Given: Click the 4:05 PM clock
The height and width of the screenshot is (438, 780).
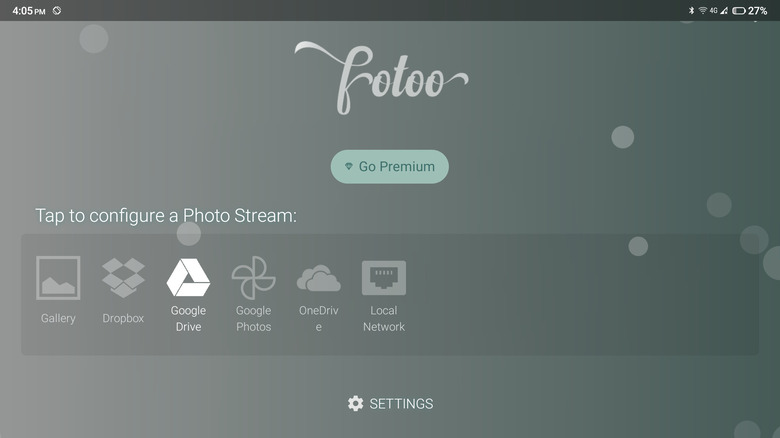Looking at the screenshot, I should [29, 10].
